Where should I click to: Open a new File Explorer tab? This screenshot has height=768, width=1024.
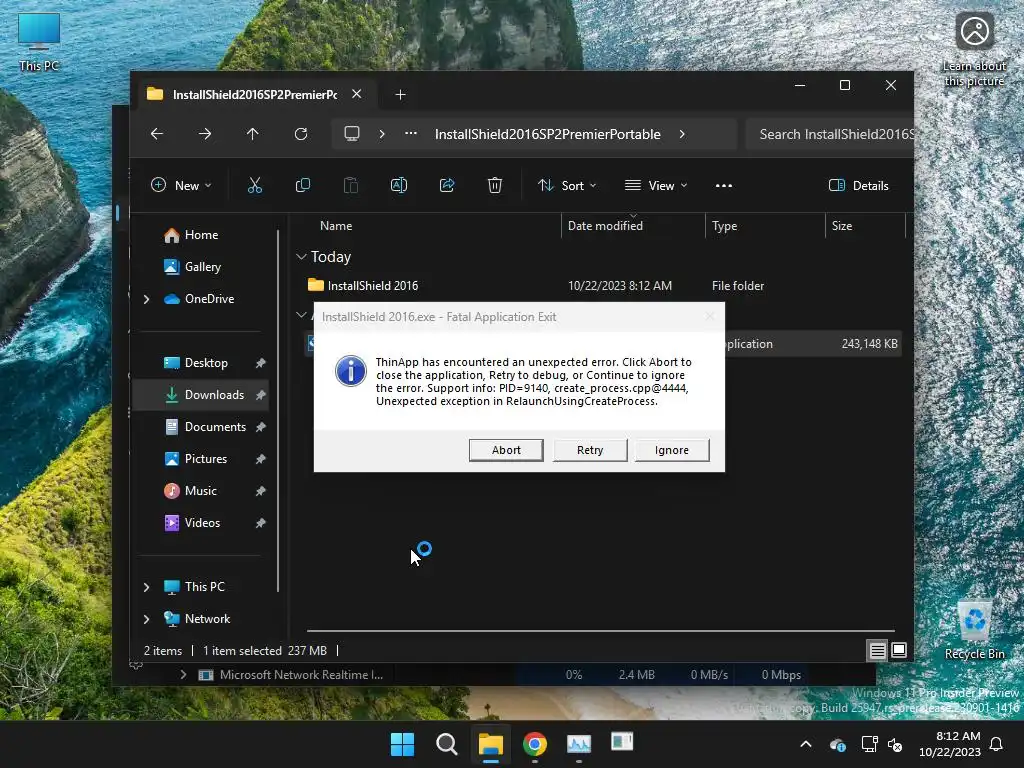tap(400, 95)
